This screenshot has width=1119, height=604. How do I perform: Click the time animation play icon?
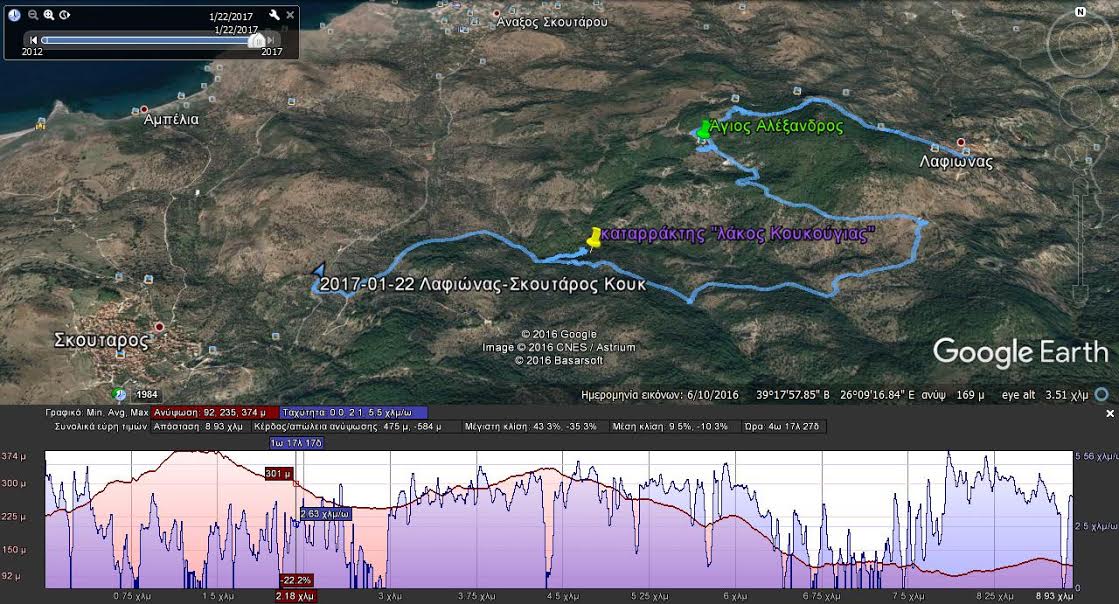click(x=65, y=15)
